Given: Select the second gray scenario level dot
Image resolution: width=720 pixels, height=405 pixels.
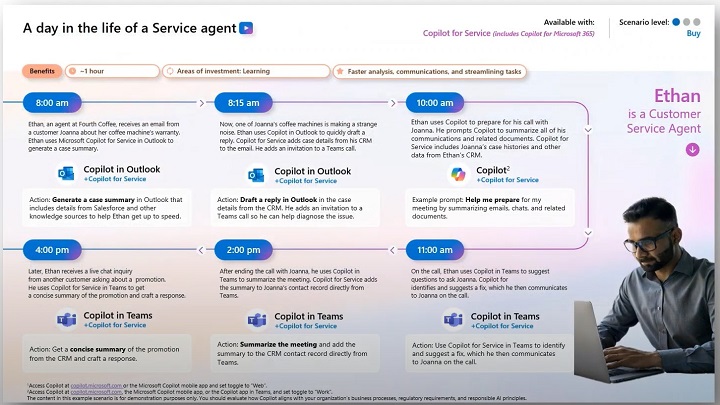Looking at the screenshot, I should click(x=686, y=20).
